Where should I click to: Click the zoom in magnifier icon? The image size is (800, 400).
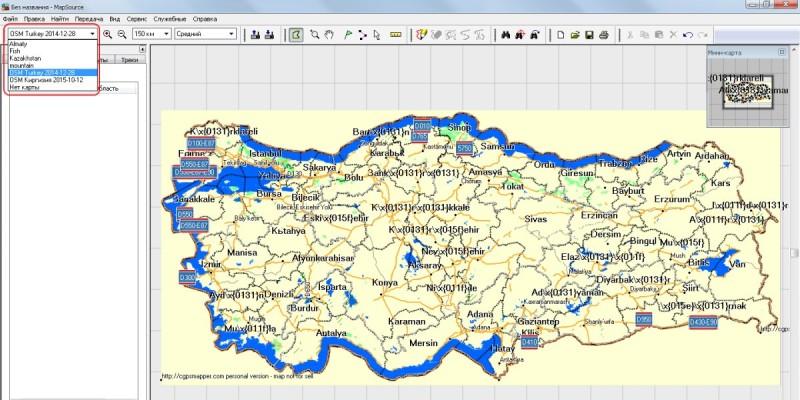(108, 34)
